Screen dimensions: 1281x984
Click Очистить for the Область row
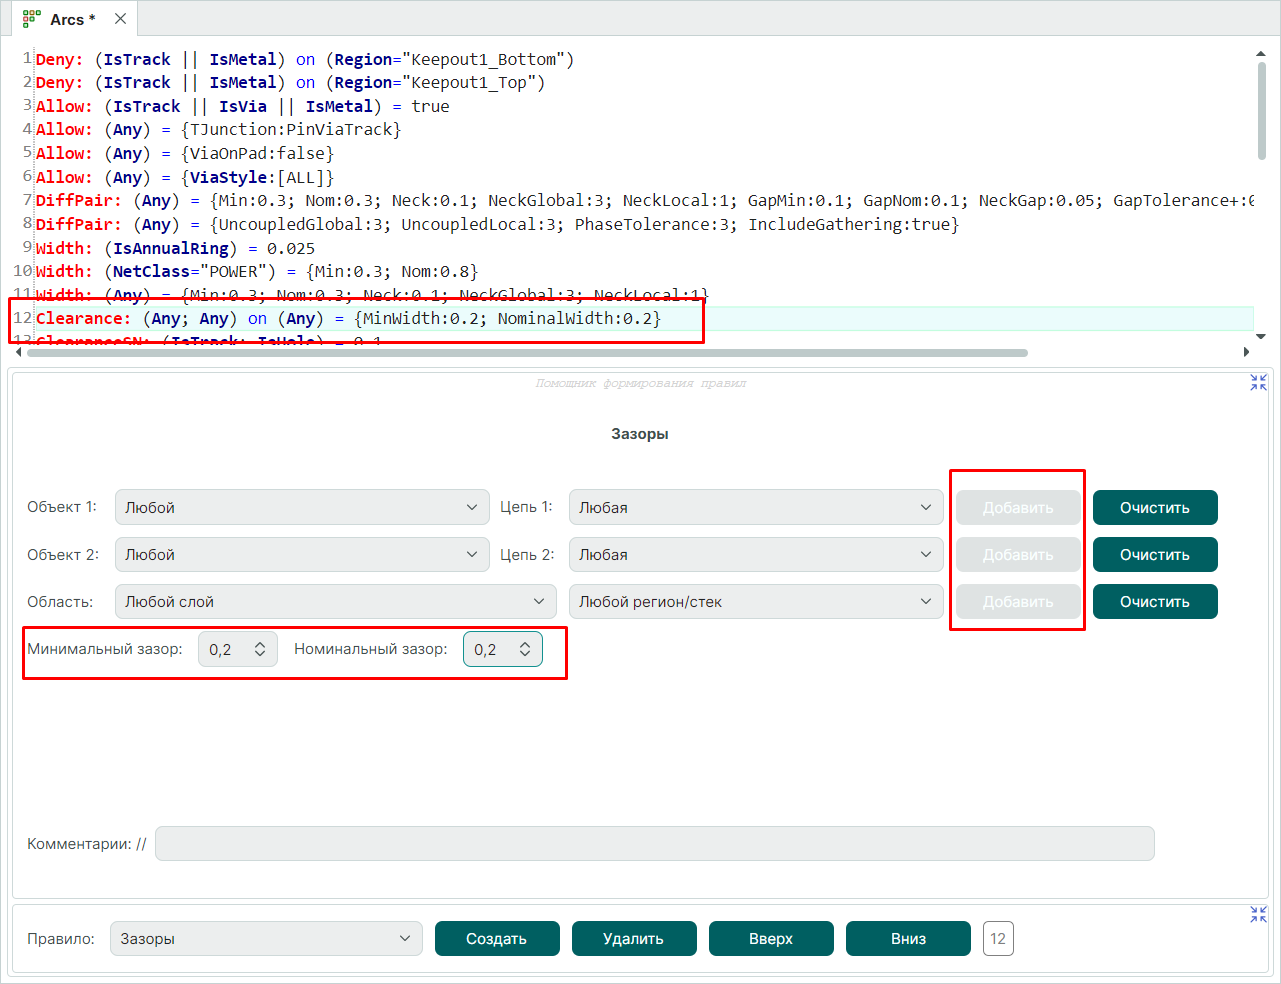tap(1154, 601)
